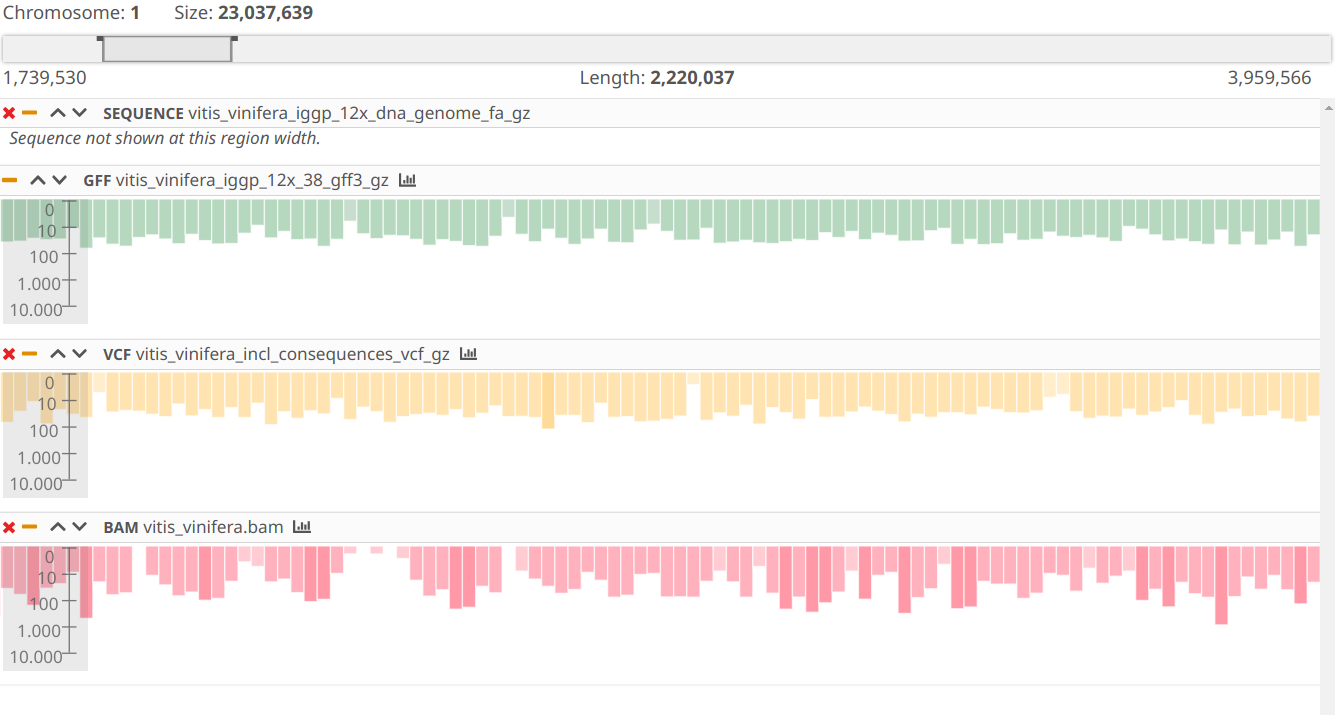Minimize the GFF track using orange minus
Screen dimensions: 1335x715
pos(10,181)
